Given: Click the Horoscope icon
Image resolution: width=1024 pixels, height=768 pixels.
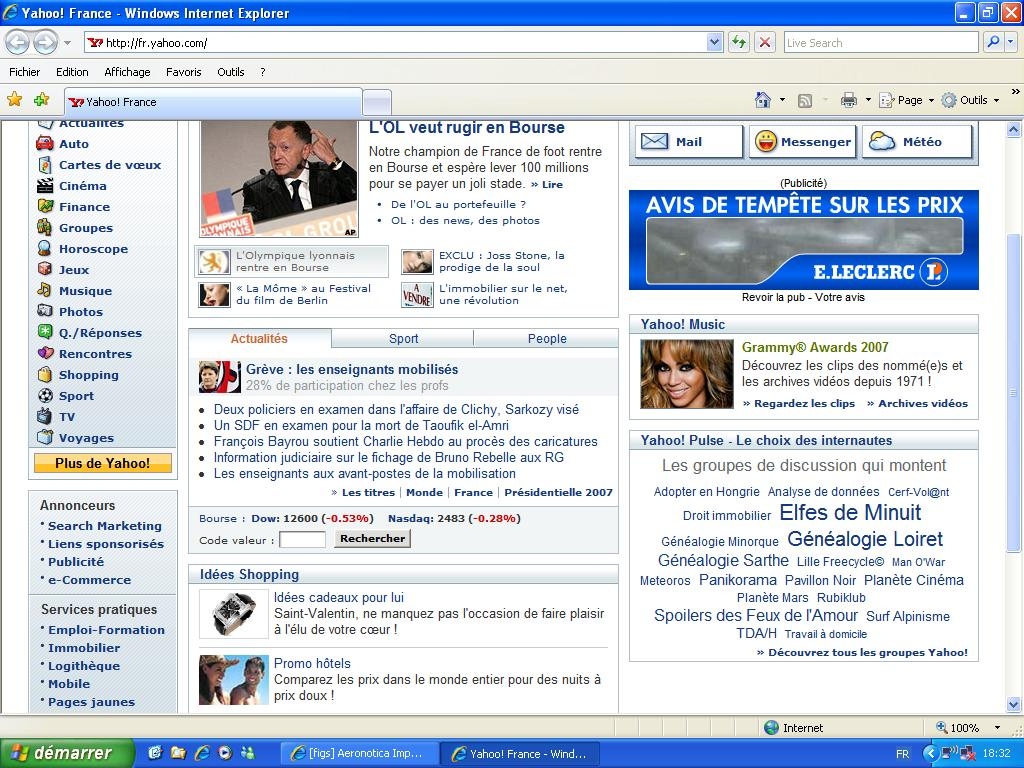Looking at the screenshot, I should click(x=44, y=248).
